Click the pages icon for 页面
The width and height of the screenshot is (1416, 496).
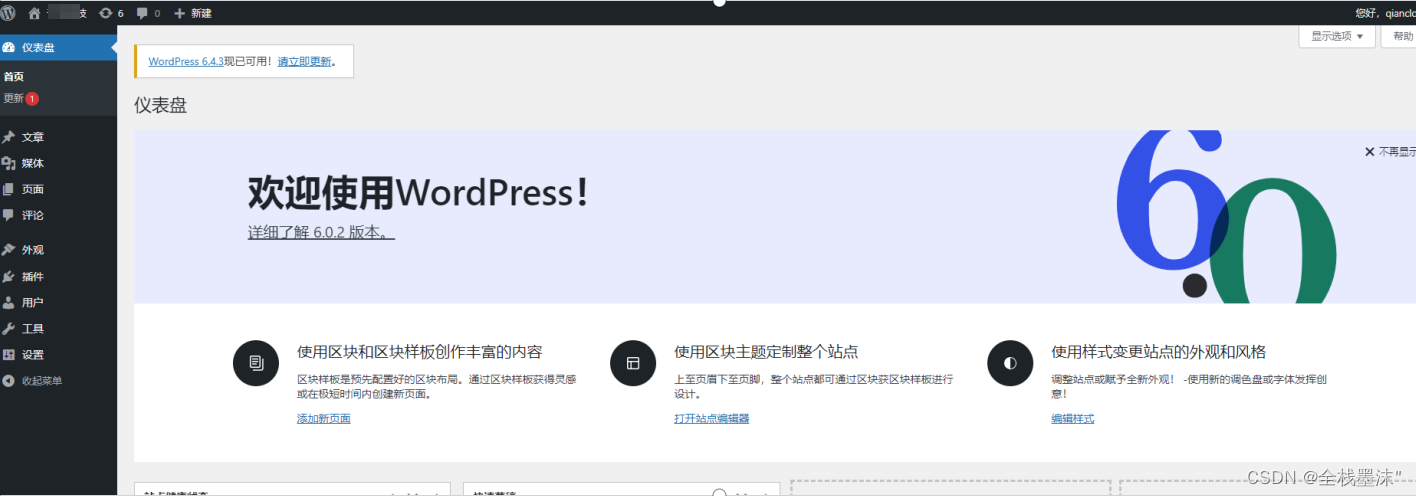pos(9,189)
